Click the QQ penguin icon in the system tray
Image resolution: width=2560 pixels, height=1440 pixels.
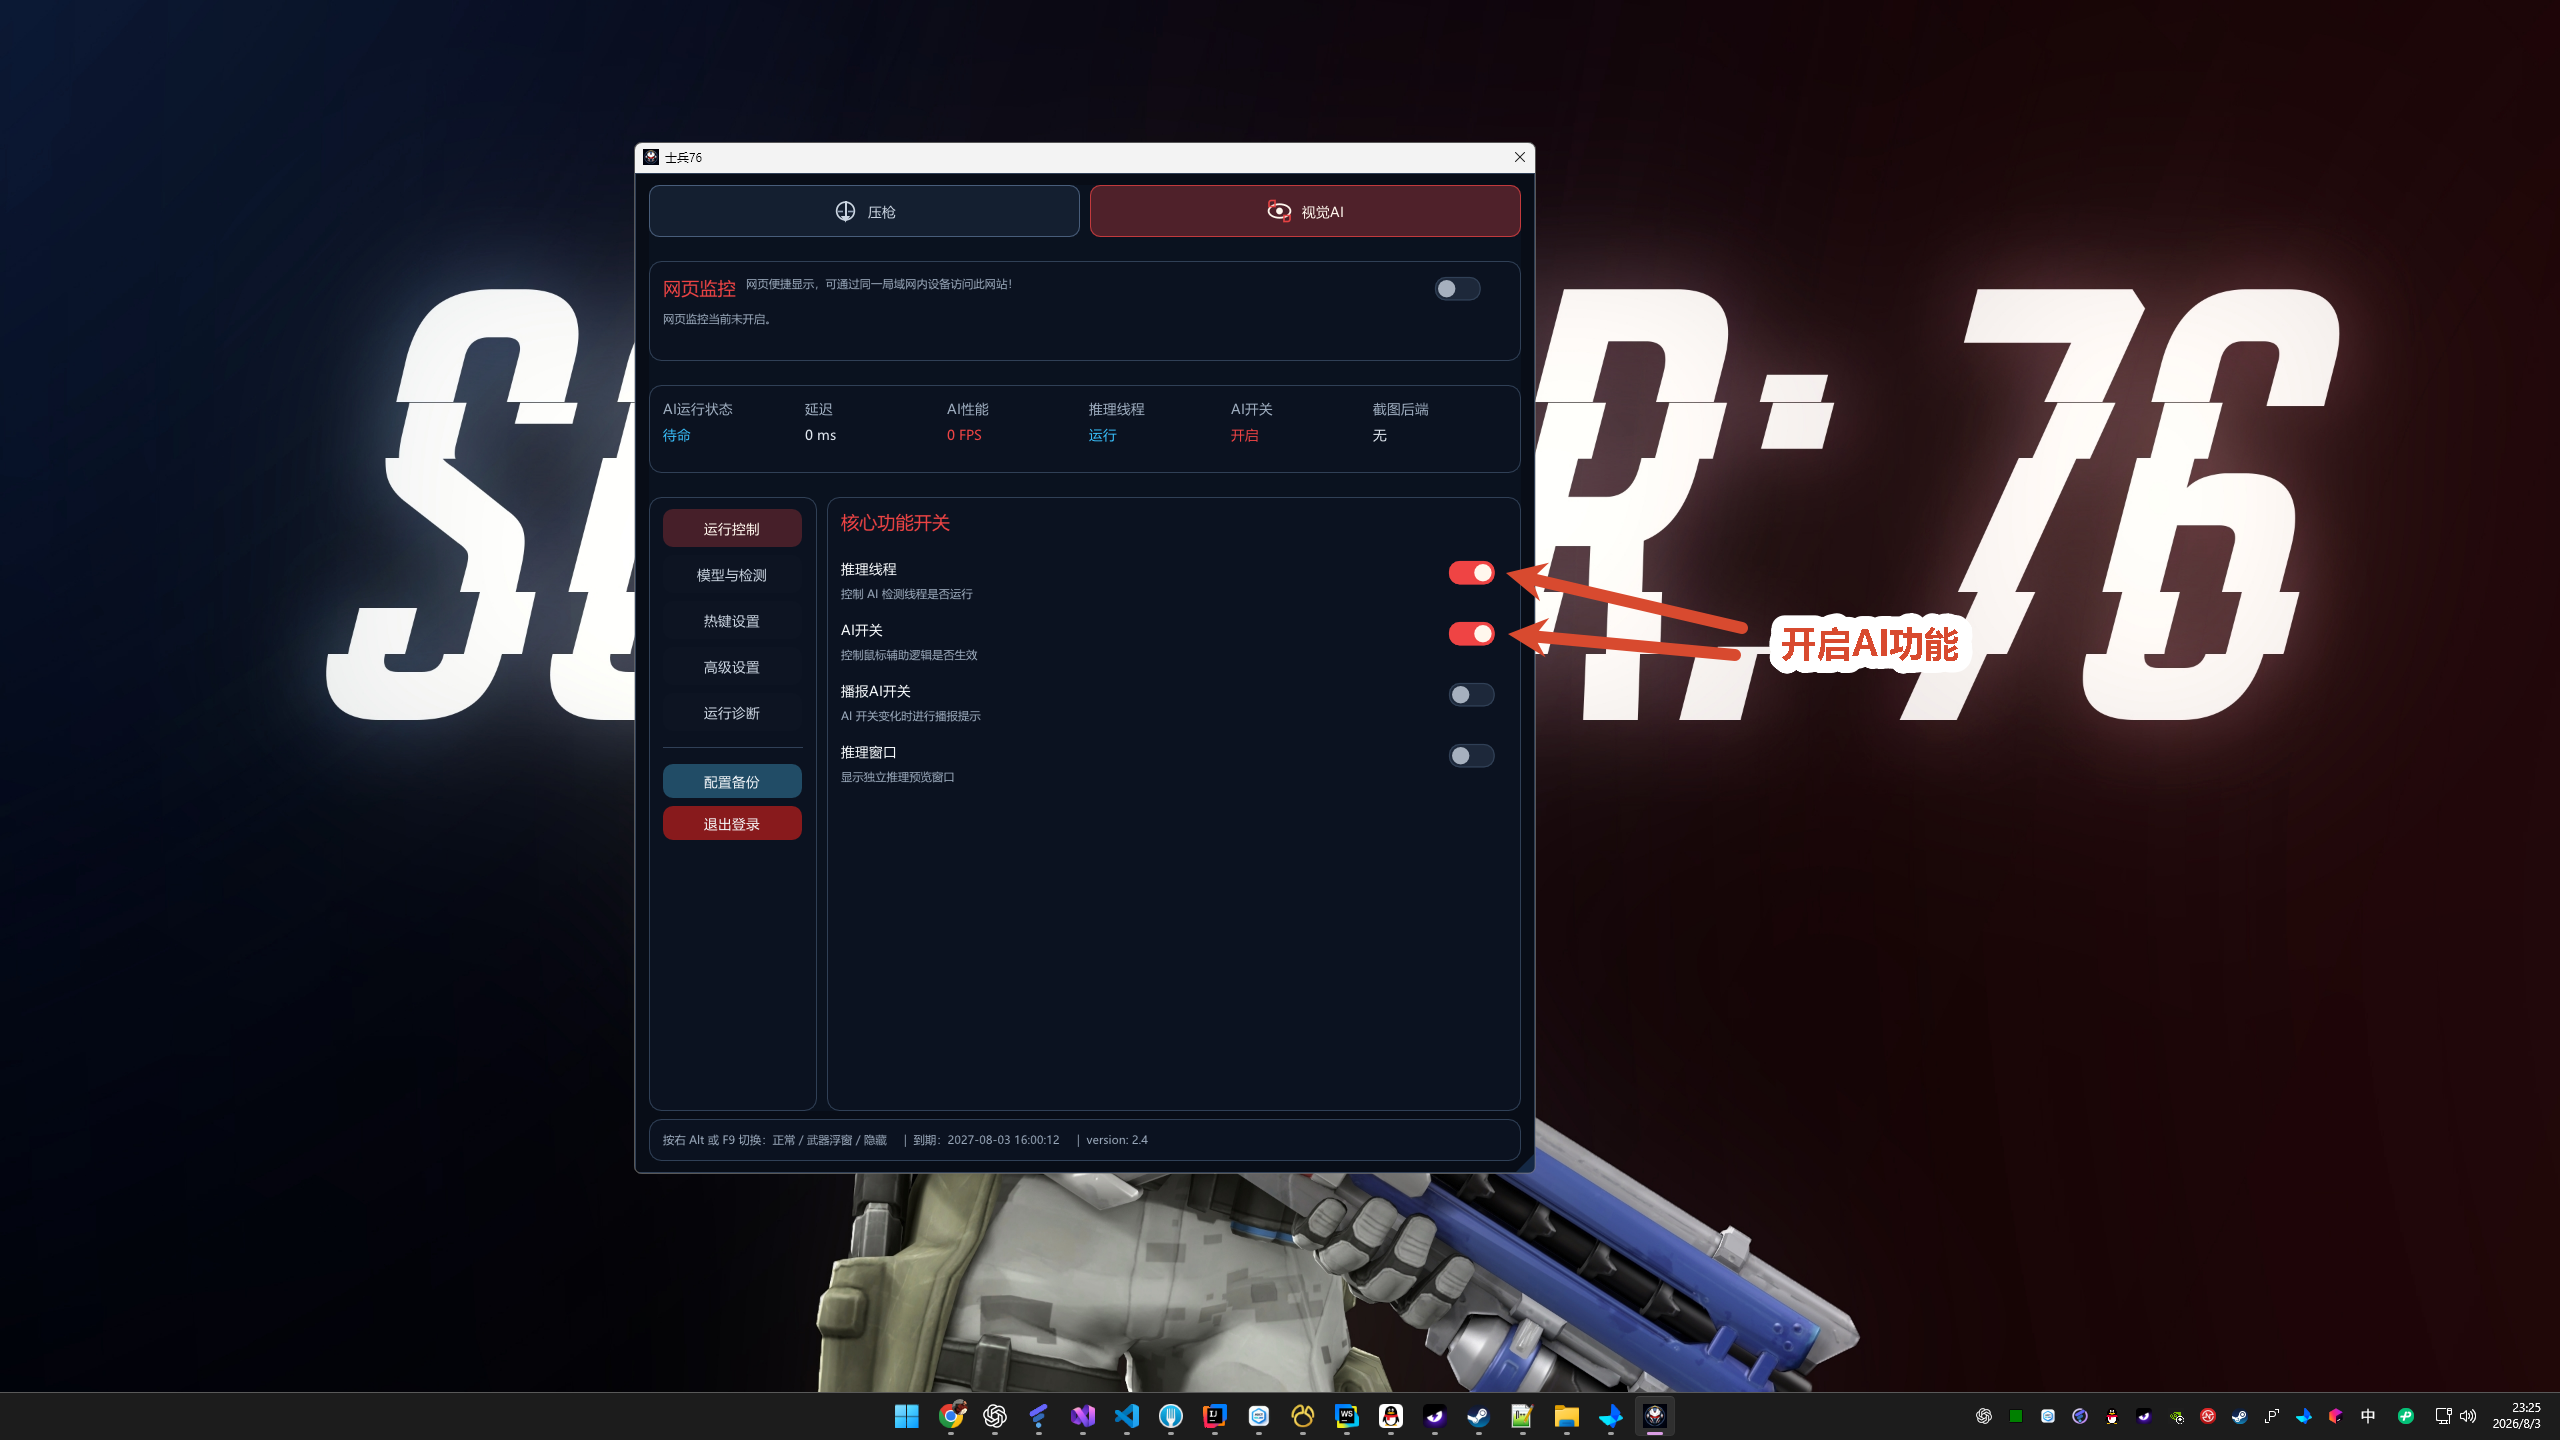click(x=2112, y=1416)
